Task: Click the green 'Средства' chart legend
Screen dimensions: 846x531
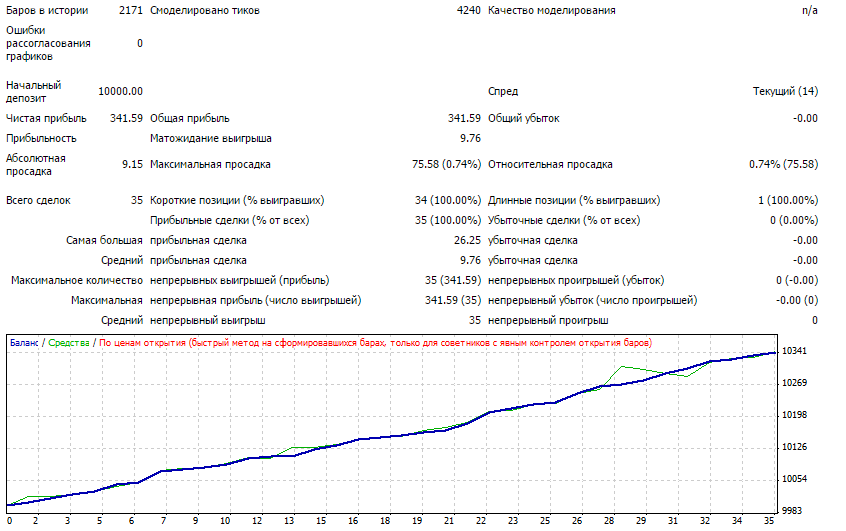Action: click(x=69, y=343)
